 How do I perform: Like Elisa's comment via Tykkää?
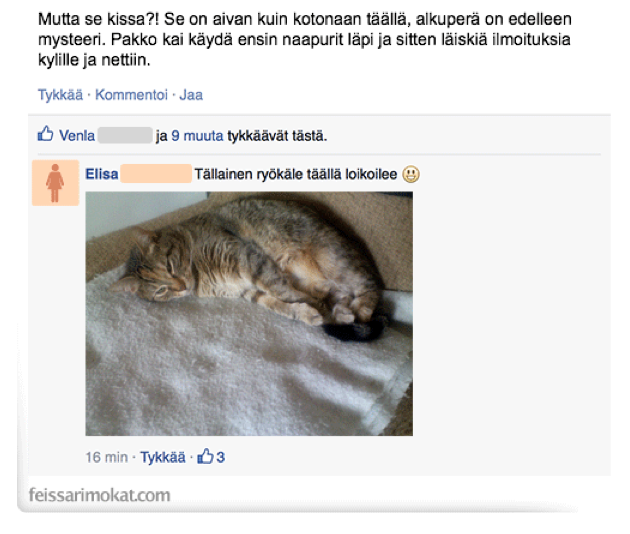pos(163,457)
